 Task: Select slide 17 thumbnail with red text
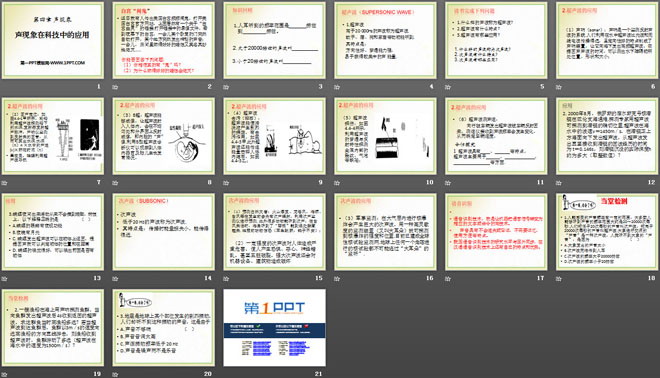[x=496, y=232]
